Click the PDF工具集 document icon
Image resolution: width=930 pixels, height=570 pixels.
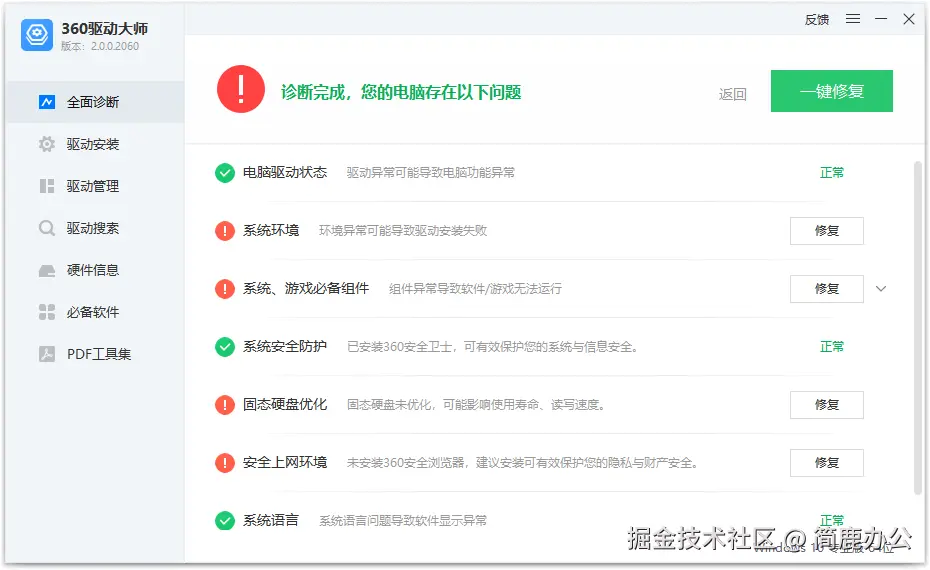(x=47, y=354)
